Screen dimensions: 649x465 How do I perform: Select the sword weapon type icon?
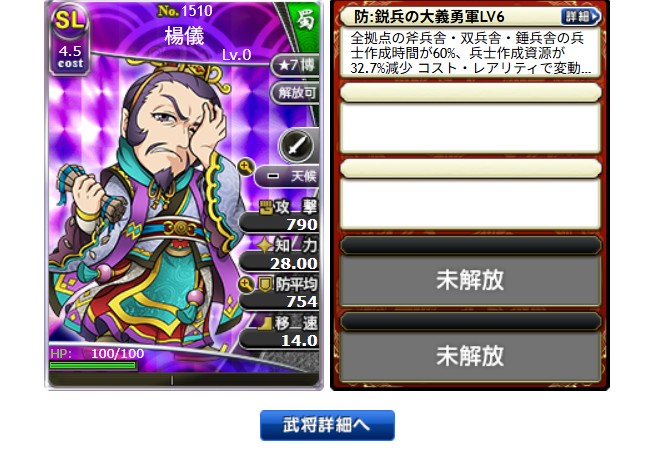(296, 145)
